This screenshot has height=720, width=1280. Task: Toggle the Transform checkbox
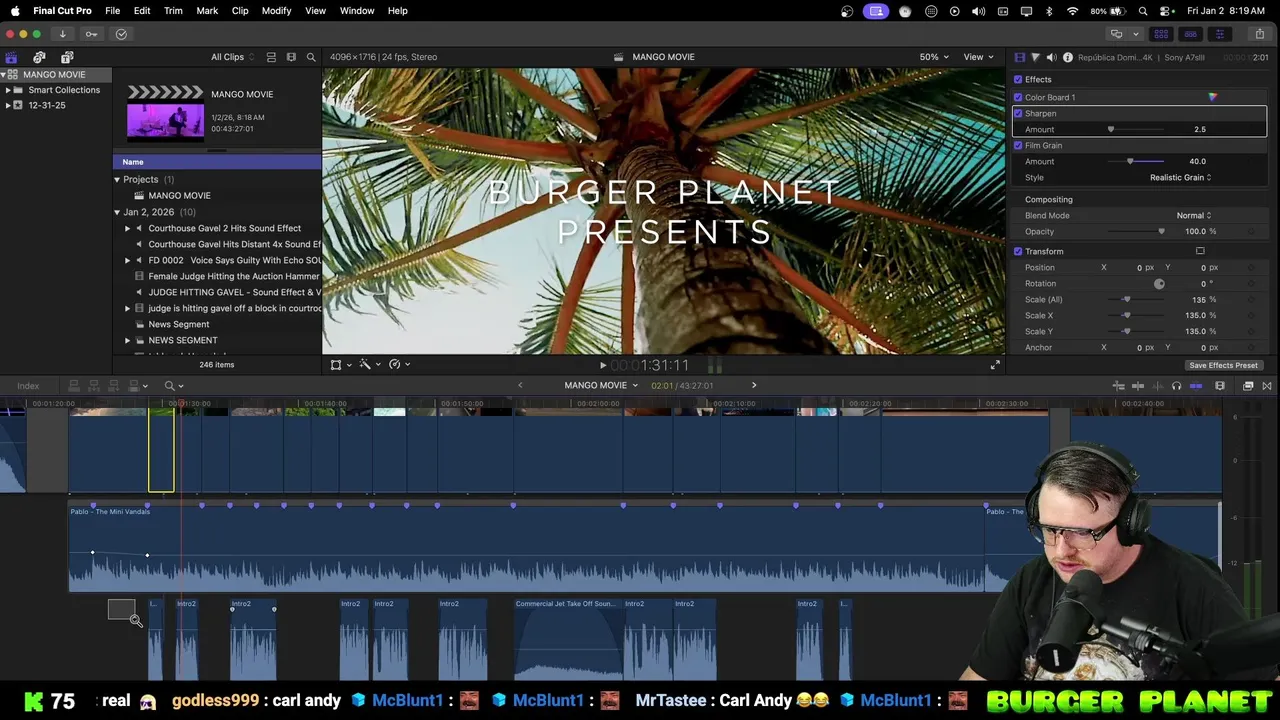coord(1018,251)
